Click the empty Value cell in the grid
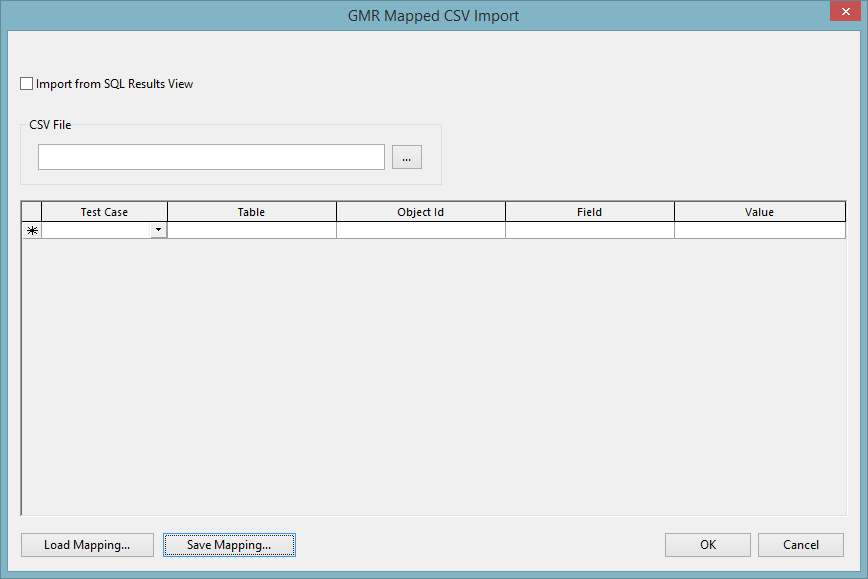 [x=759, y=230]
